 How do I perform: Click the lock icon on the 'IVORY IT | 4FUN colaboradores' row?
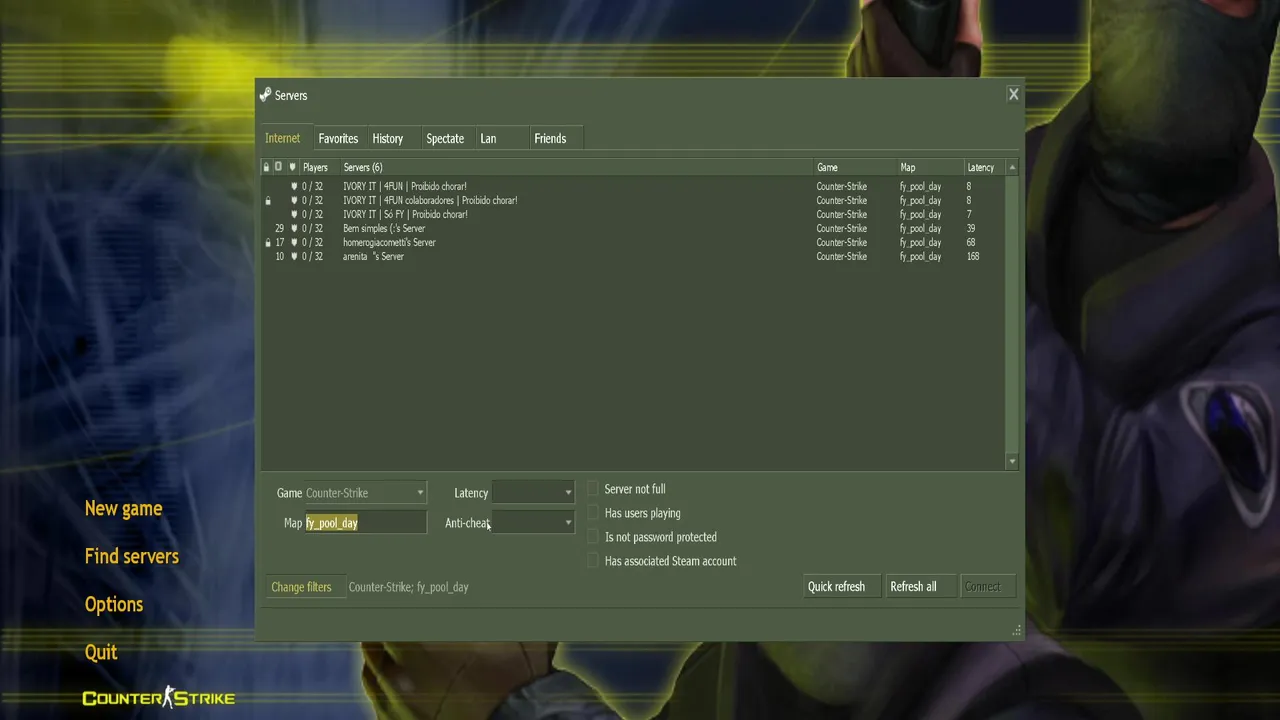point(267,200)
